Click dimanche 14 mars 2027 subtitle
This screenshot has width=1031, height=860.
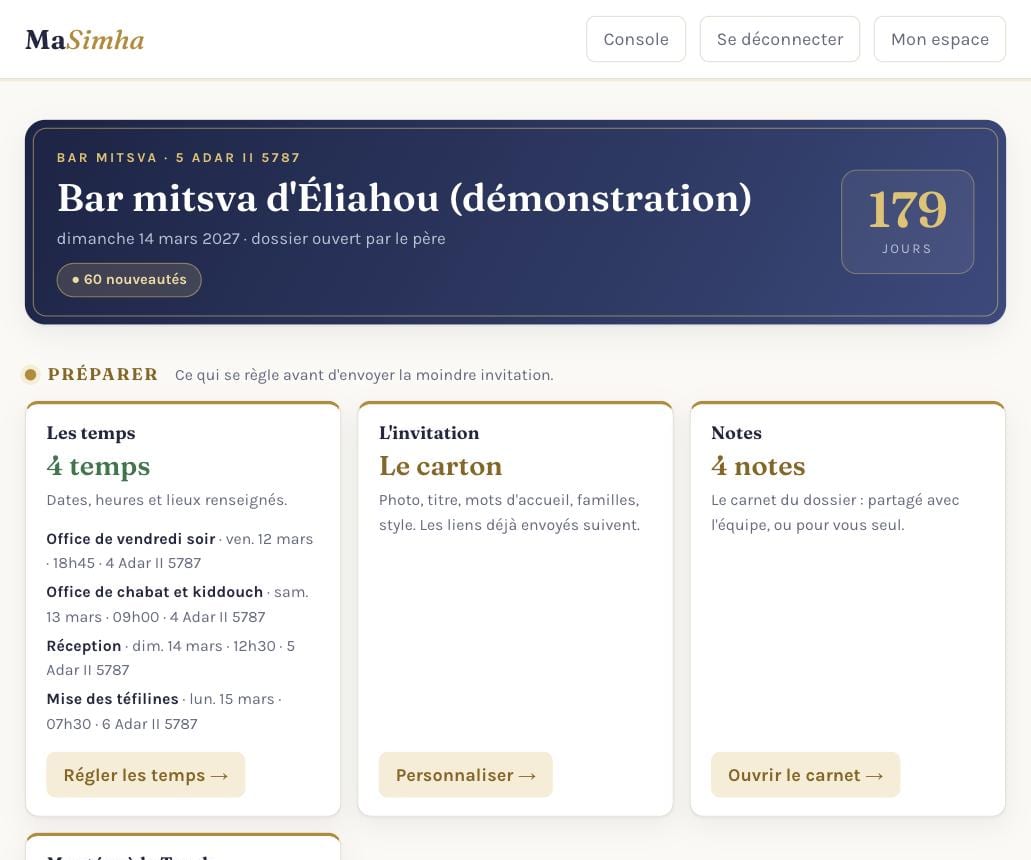[x=251, y=239]
